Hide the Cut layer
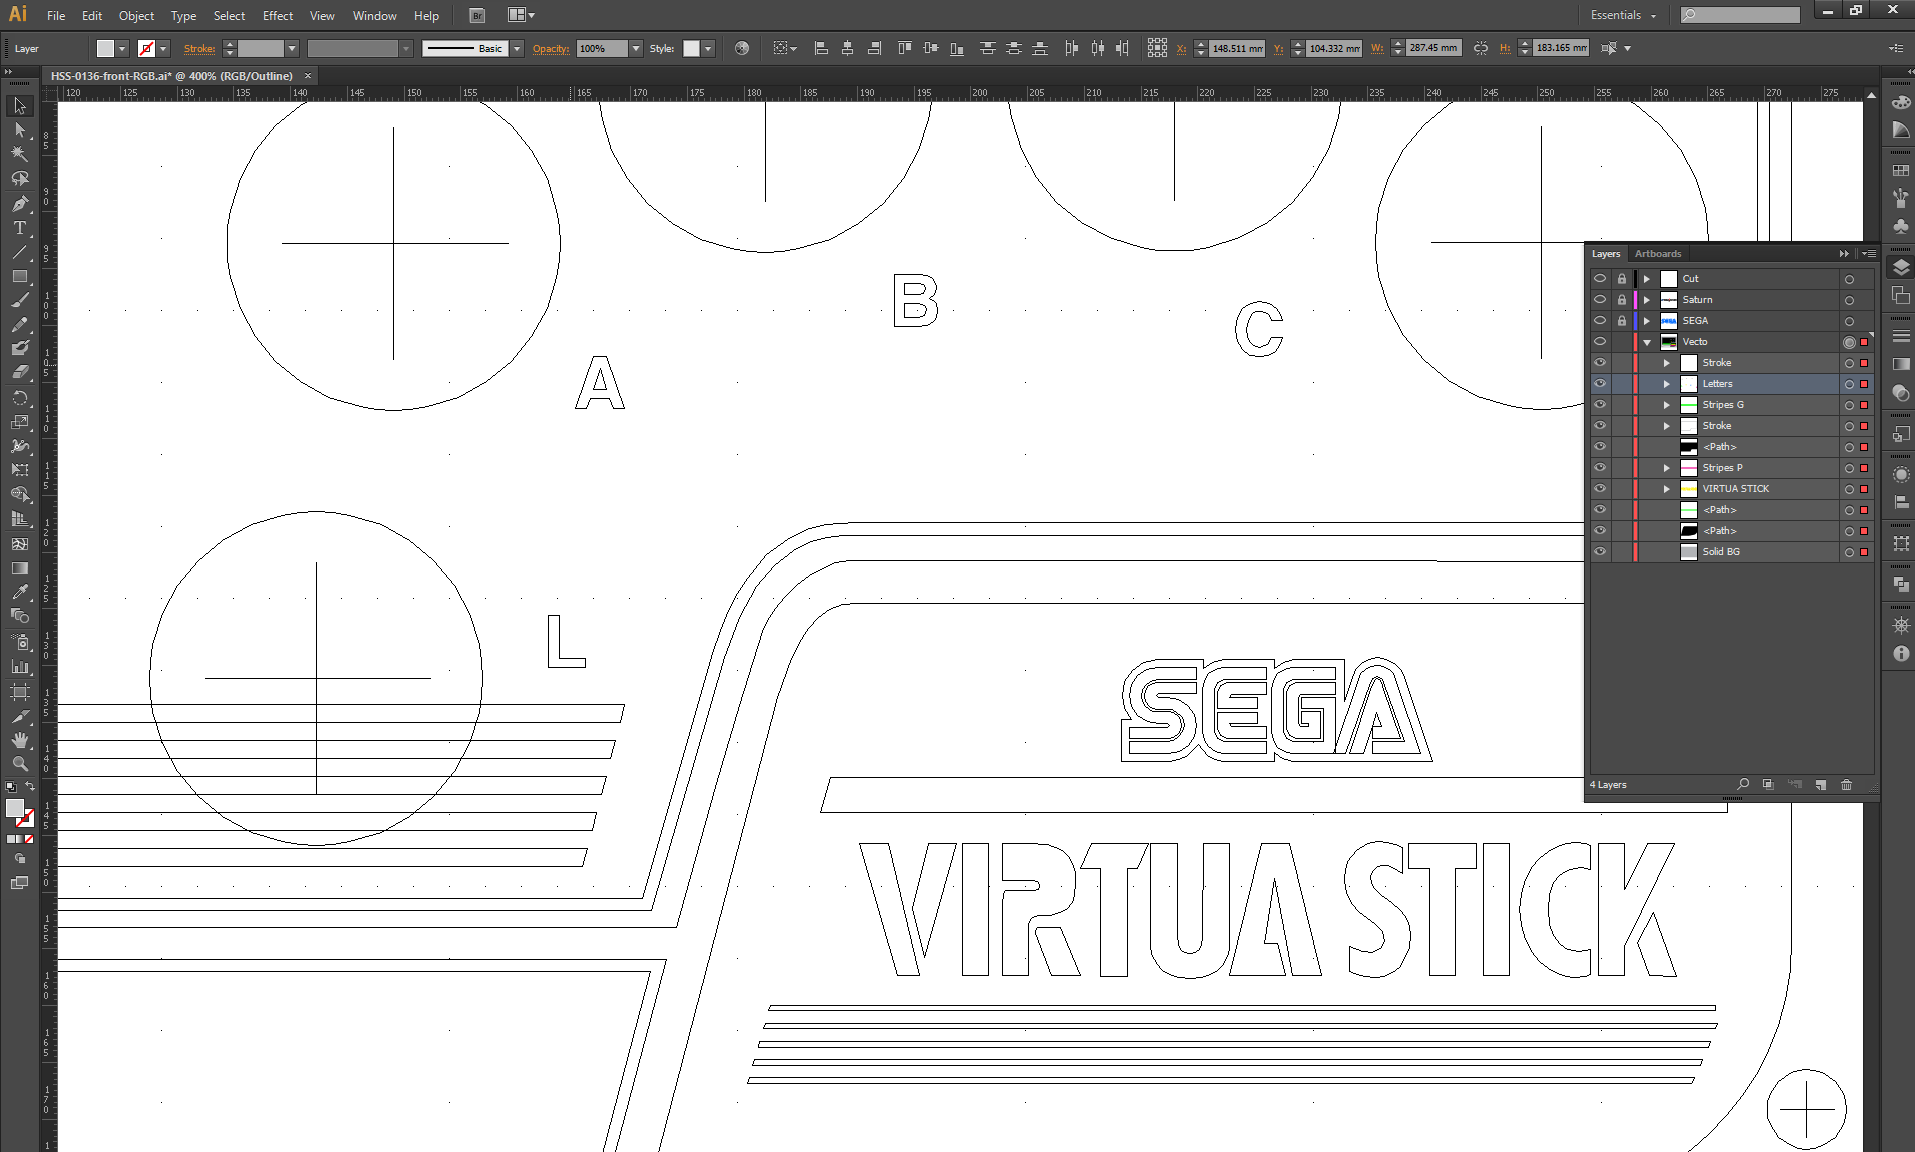This screenshot has height=1152, width=1915. click(x=1600, y=279)
